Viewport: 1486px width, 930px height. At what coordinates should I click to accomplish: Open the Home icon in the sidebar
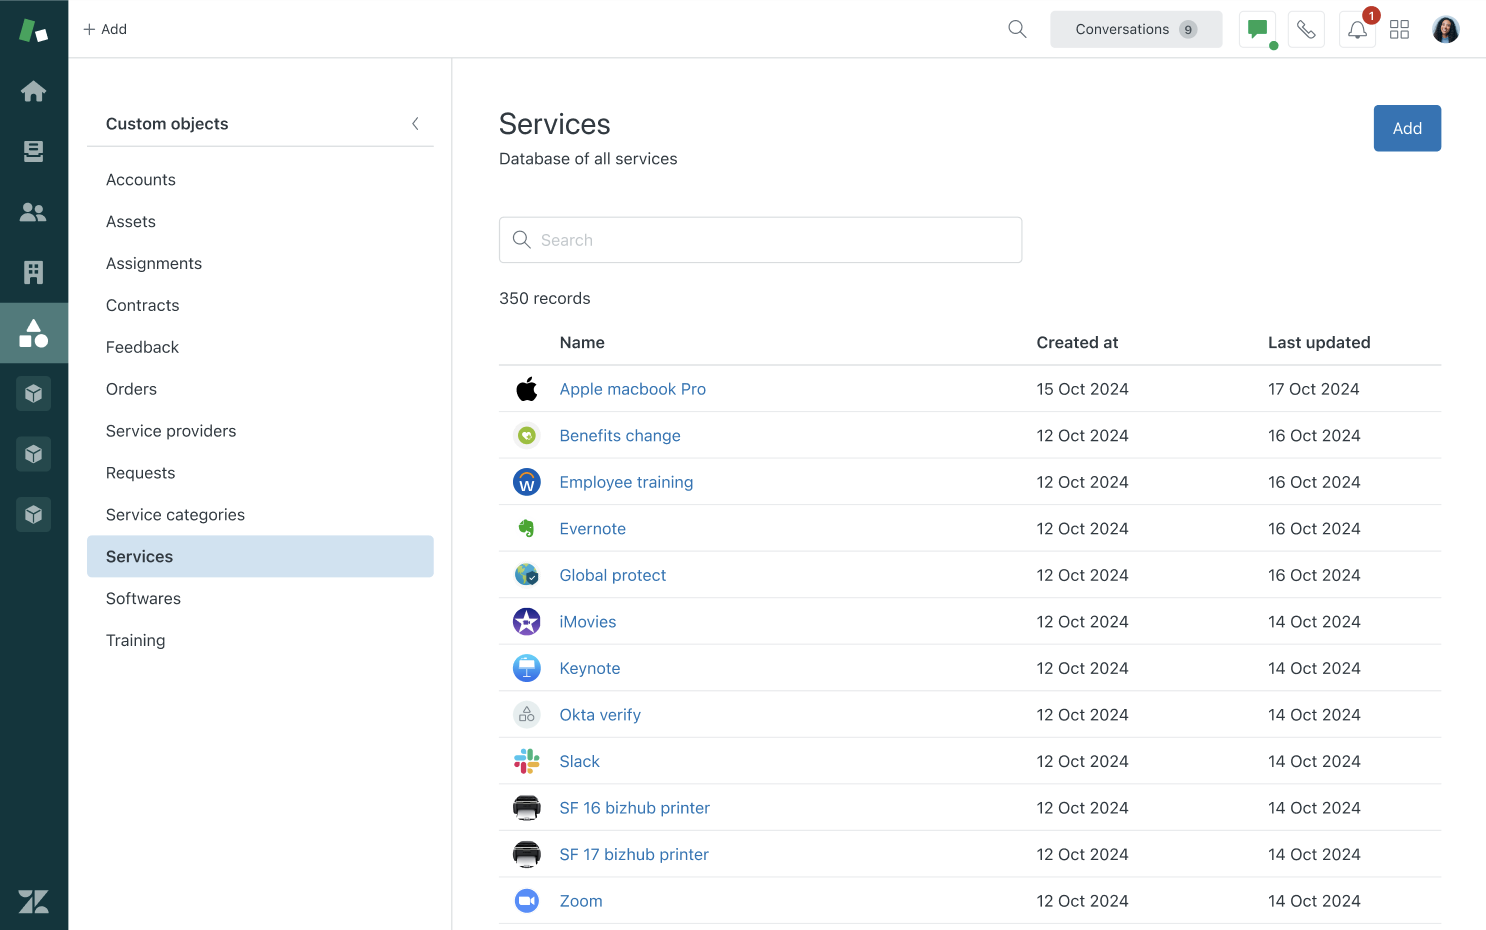pos(33,91)
